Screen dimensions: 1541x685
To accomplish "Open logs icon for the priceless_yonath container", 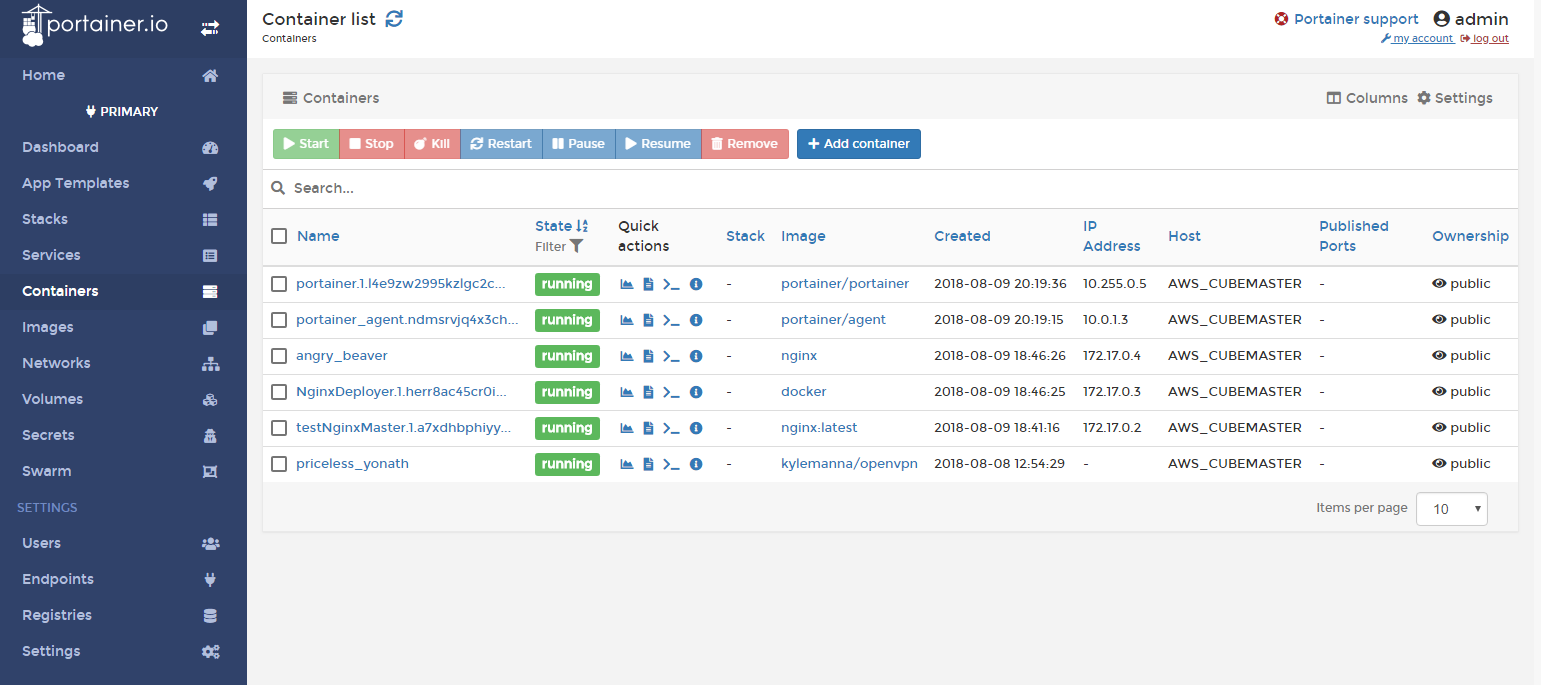I will coord(648,464).
